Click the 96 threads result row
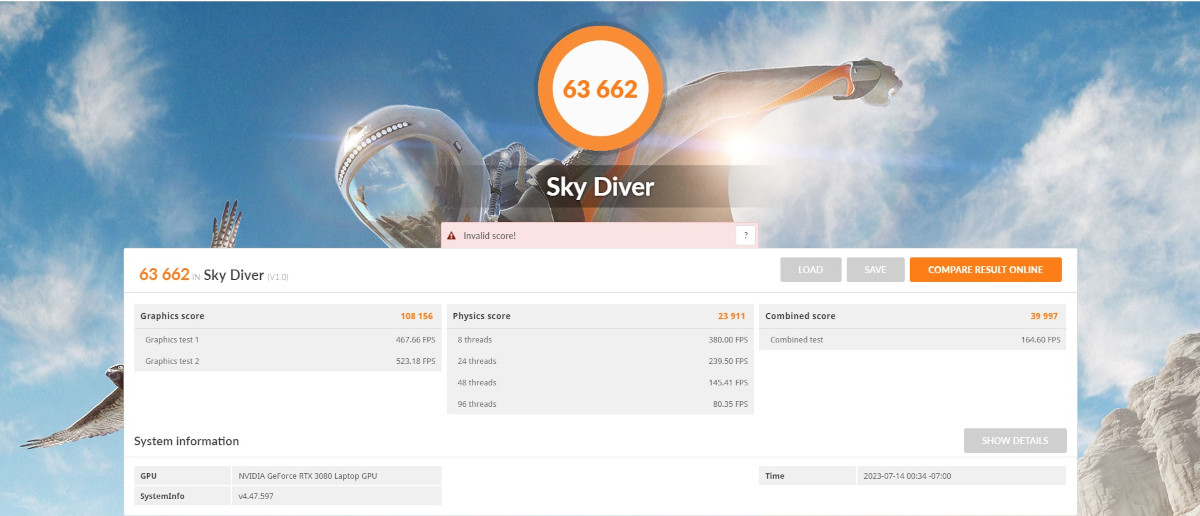Image resolution: width=1200 pixels, height=516 pixels. tap(599, 404)
